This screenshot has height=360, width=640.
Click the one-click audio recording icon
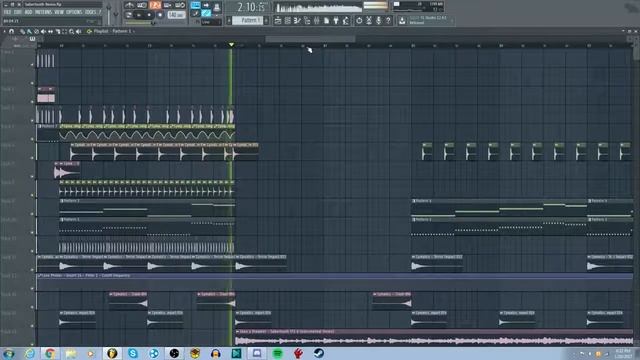pos(359,20)
